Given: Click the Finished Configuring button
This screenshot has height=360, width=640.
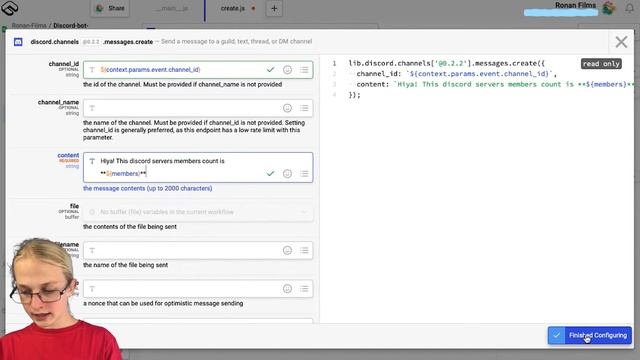Looking at the screenshot, I should 590,335.
